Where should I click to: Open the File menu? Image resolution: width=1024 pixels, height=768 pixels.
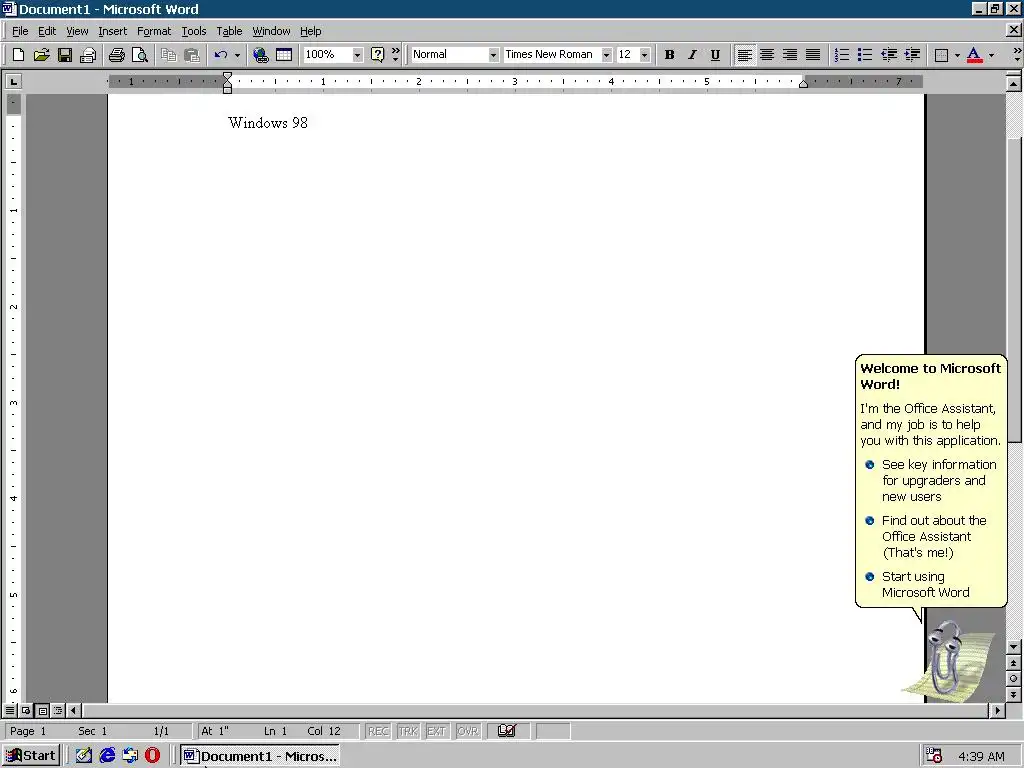click(20, 31)
